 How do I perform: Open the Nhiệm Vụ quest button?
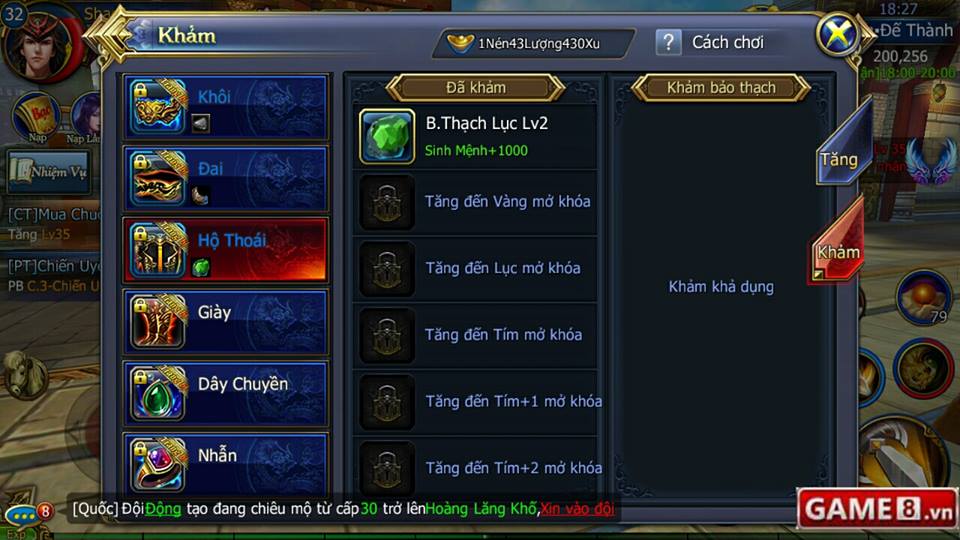point(50,172)
